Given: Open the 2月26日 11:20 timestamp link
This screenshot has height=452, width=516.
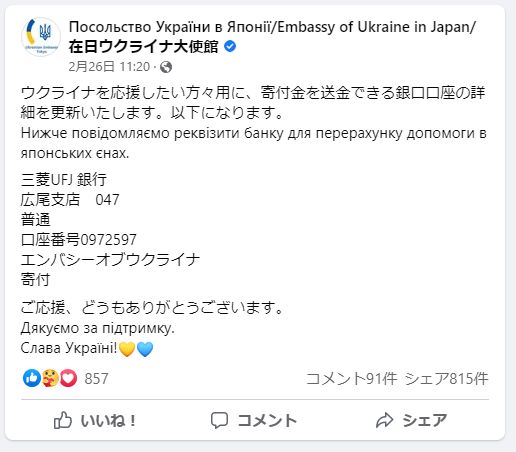Looking at the screenshot, I should pyautogui.click(x=109, y=67).
